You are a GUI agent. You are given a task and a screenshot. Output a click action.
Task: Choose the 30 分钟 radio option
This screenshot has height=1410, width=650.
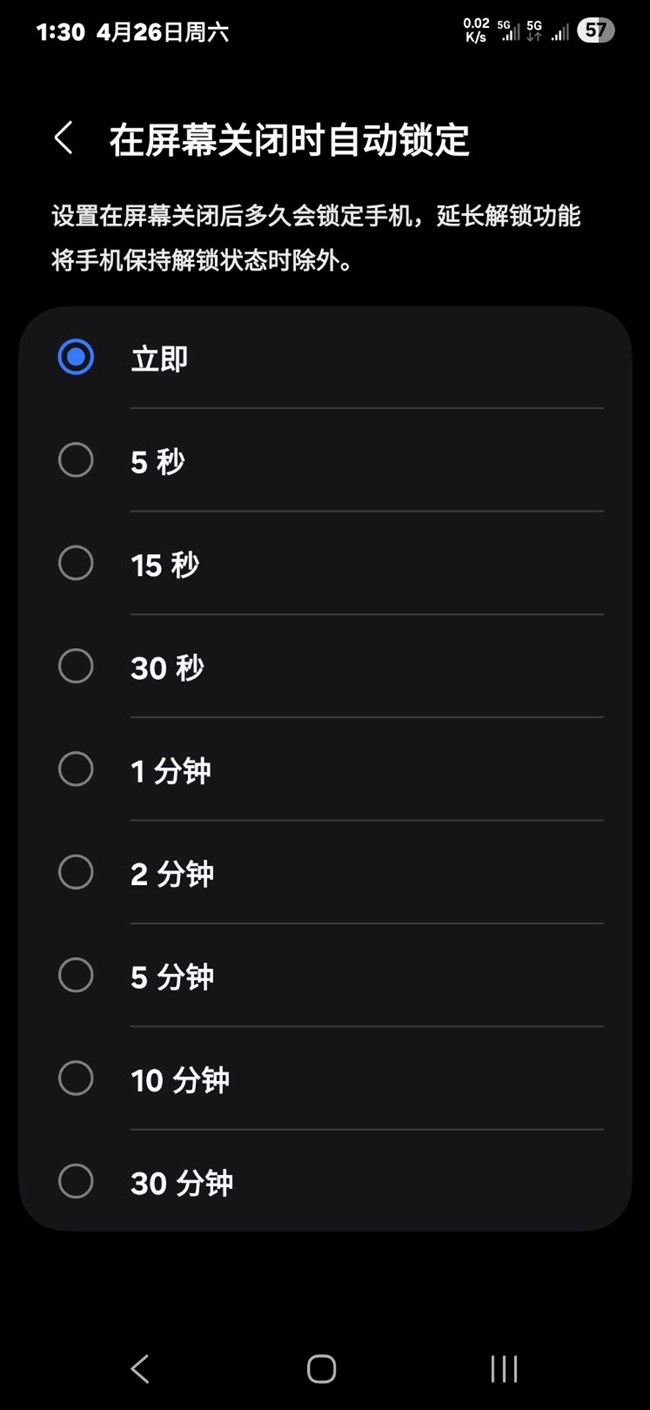[x=76, y=1182]
